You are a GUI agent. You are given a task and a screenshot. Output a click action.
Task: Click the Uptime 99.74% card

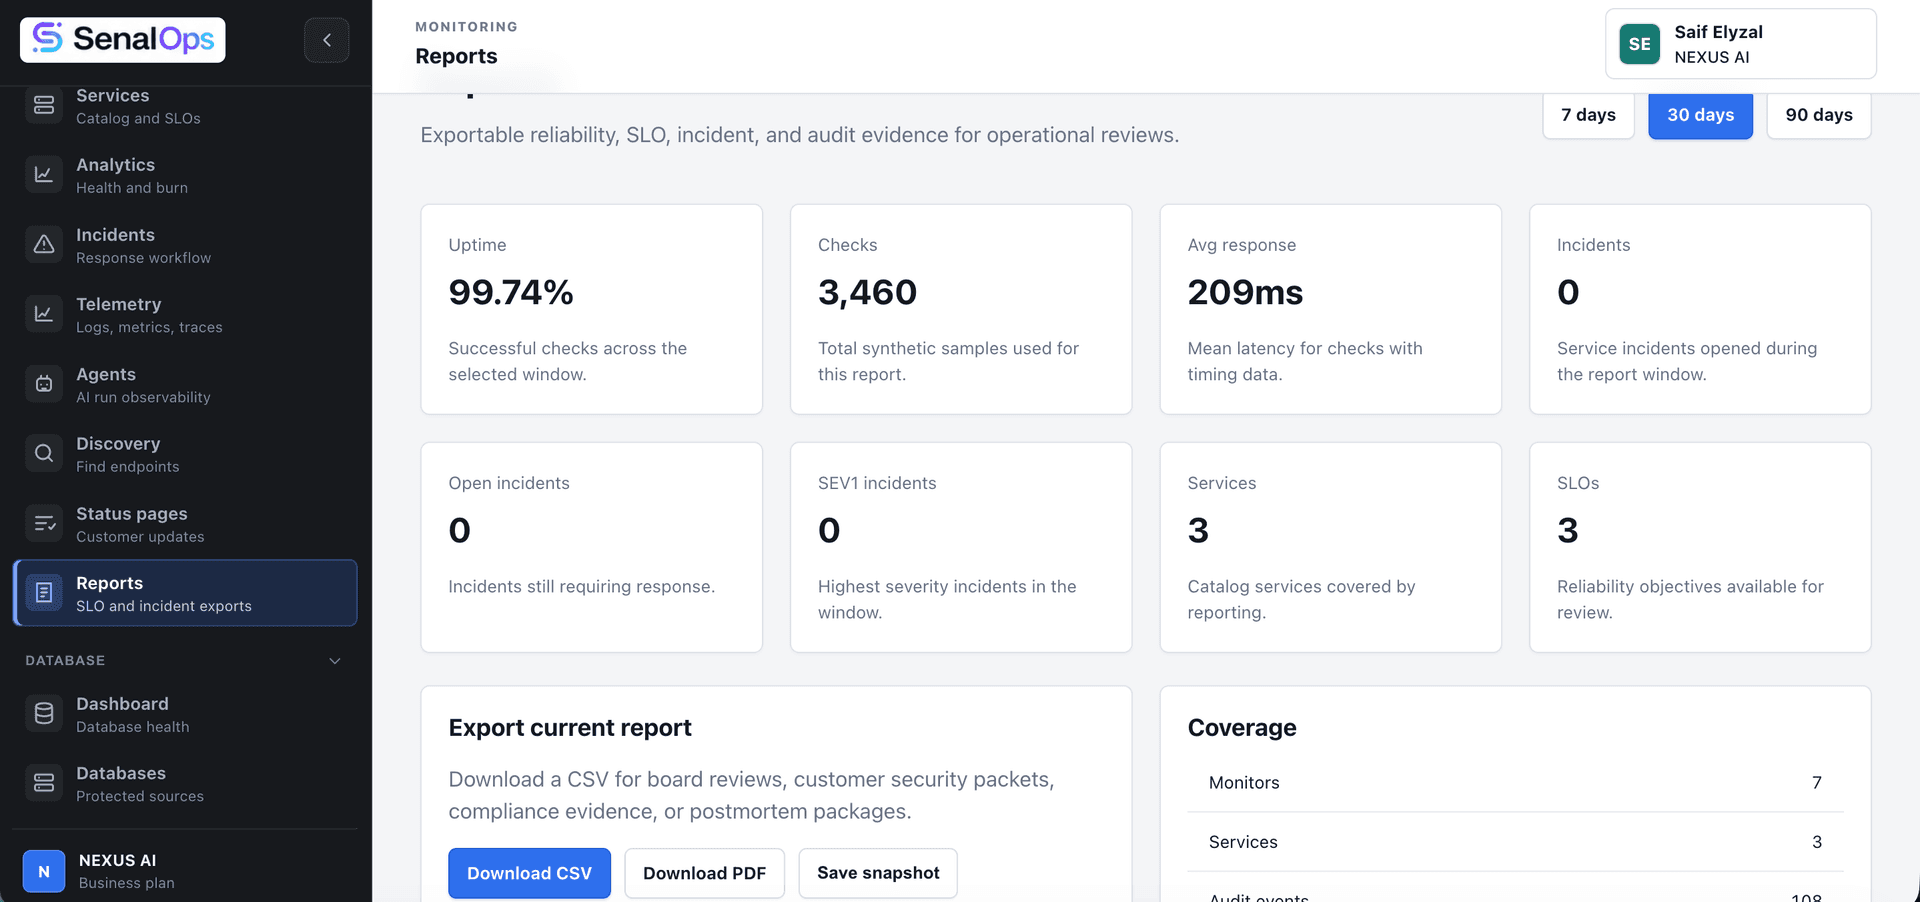pyautogui.click(x=592, y=309)
